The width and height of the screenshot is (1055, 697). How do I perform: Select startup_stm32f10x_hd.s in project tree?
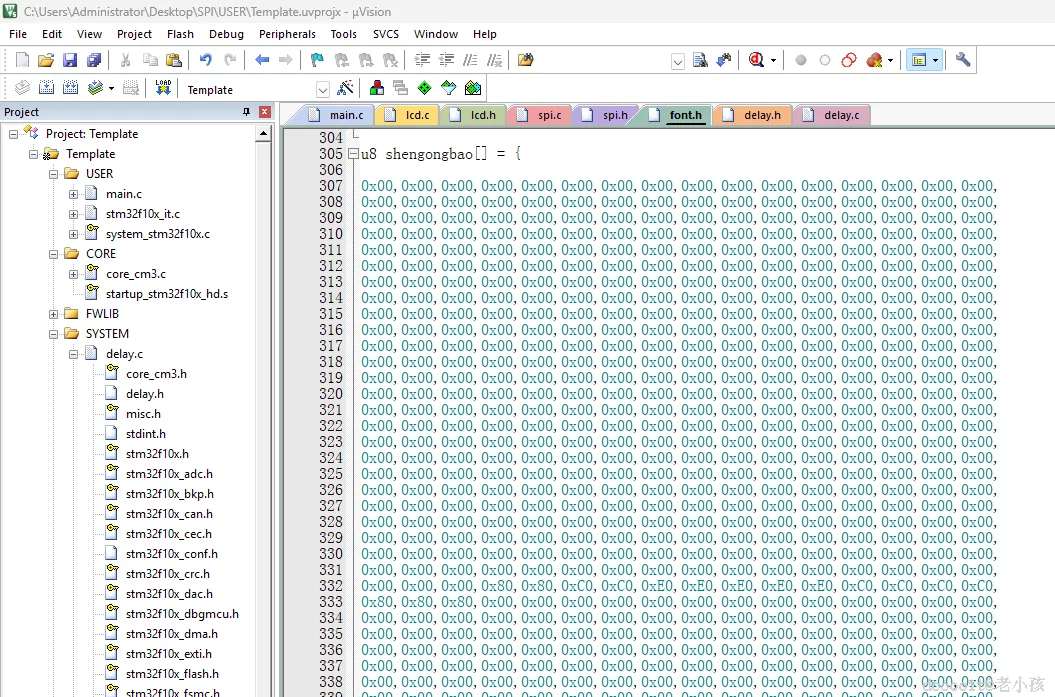(x=166, y=294)
